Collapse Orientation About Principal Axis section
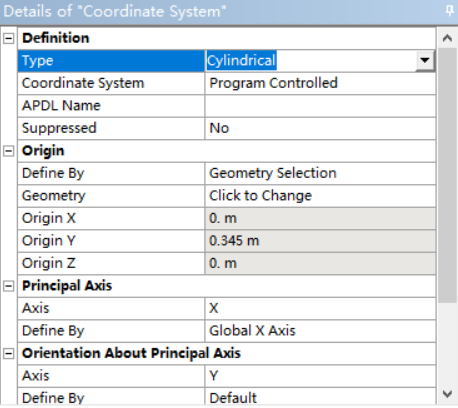 point(9,353)
